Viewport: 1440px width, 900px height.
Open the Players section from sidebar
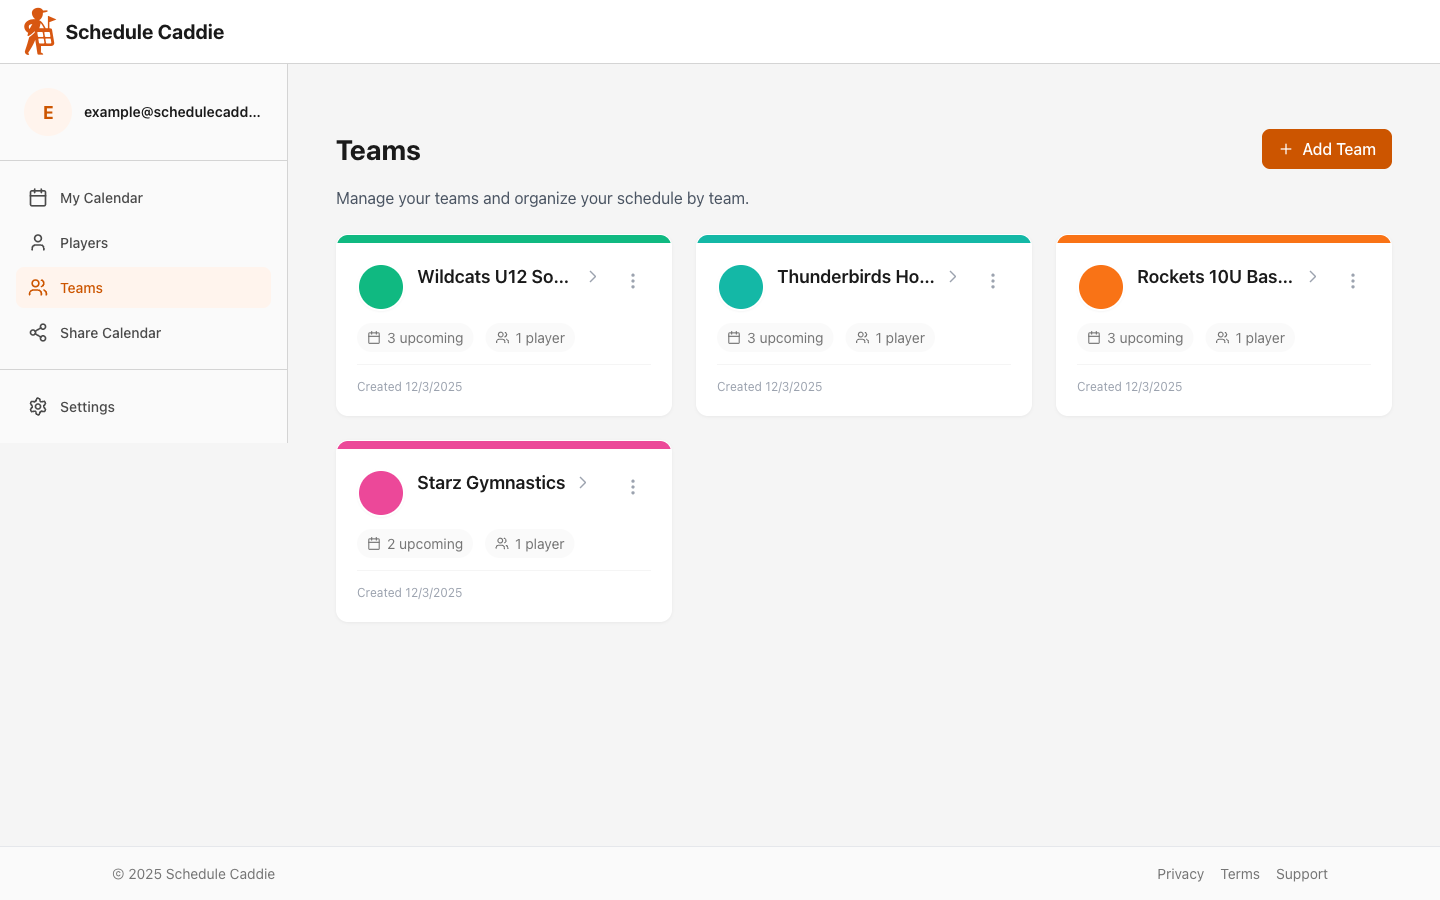coord(84,242)
